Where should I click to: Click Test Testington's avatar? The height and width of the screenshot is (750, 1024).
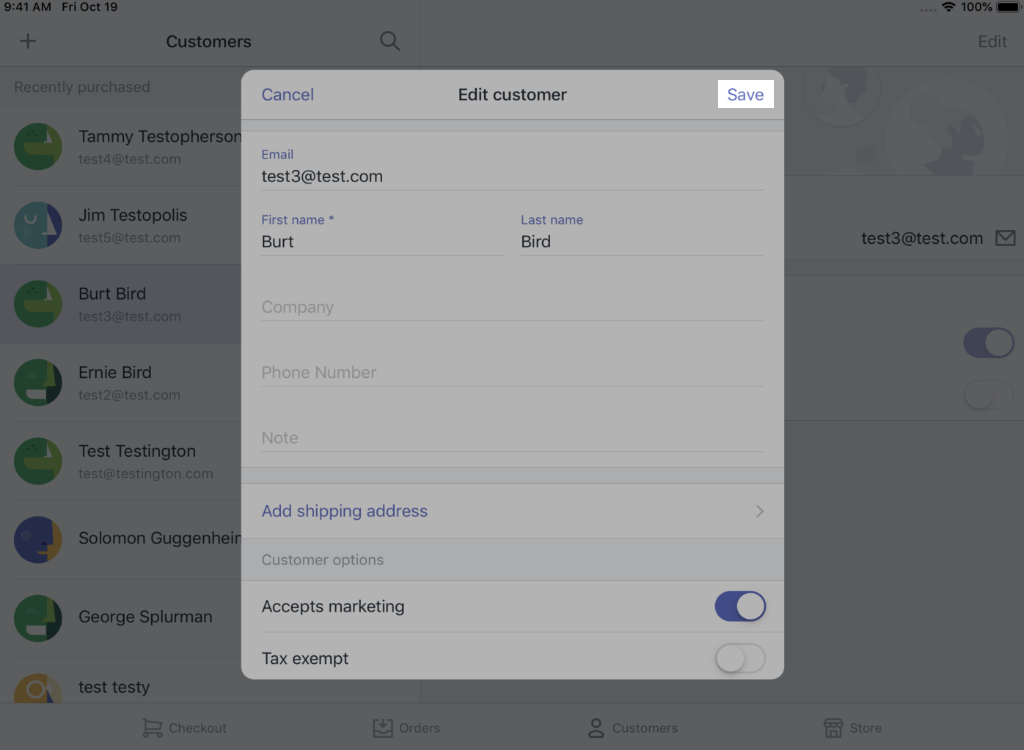click(38, 461)
